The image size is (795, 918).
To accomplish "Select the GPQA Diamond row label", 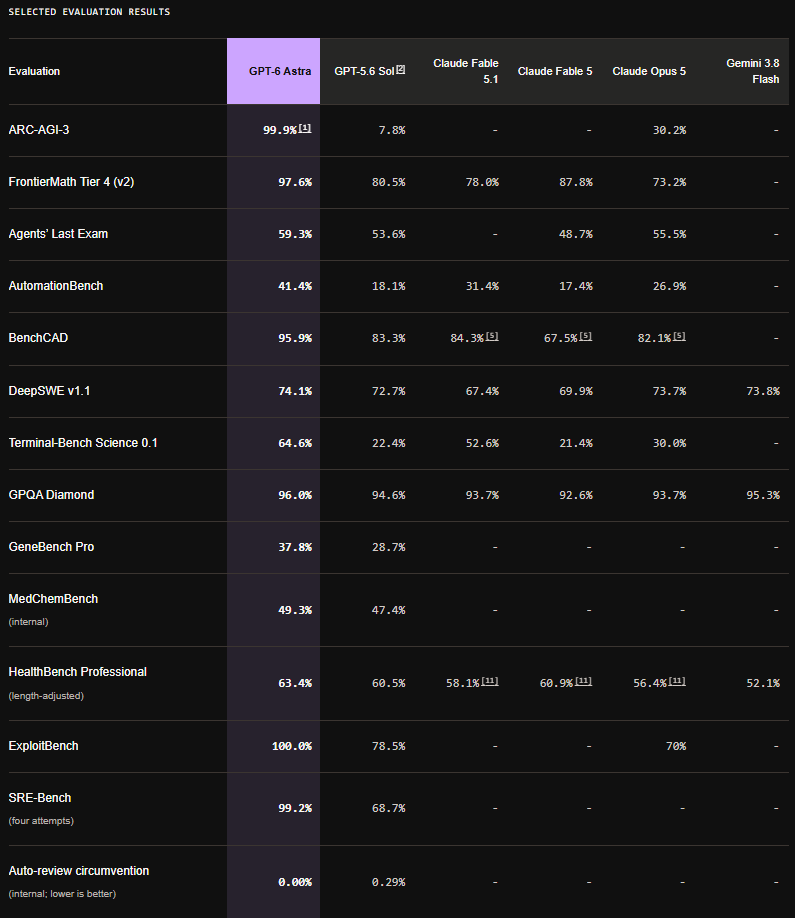I will point(51,495).
